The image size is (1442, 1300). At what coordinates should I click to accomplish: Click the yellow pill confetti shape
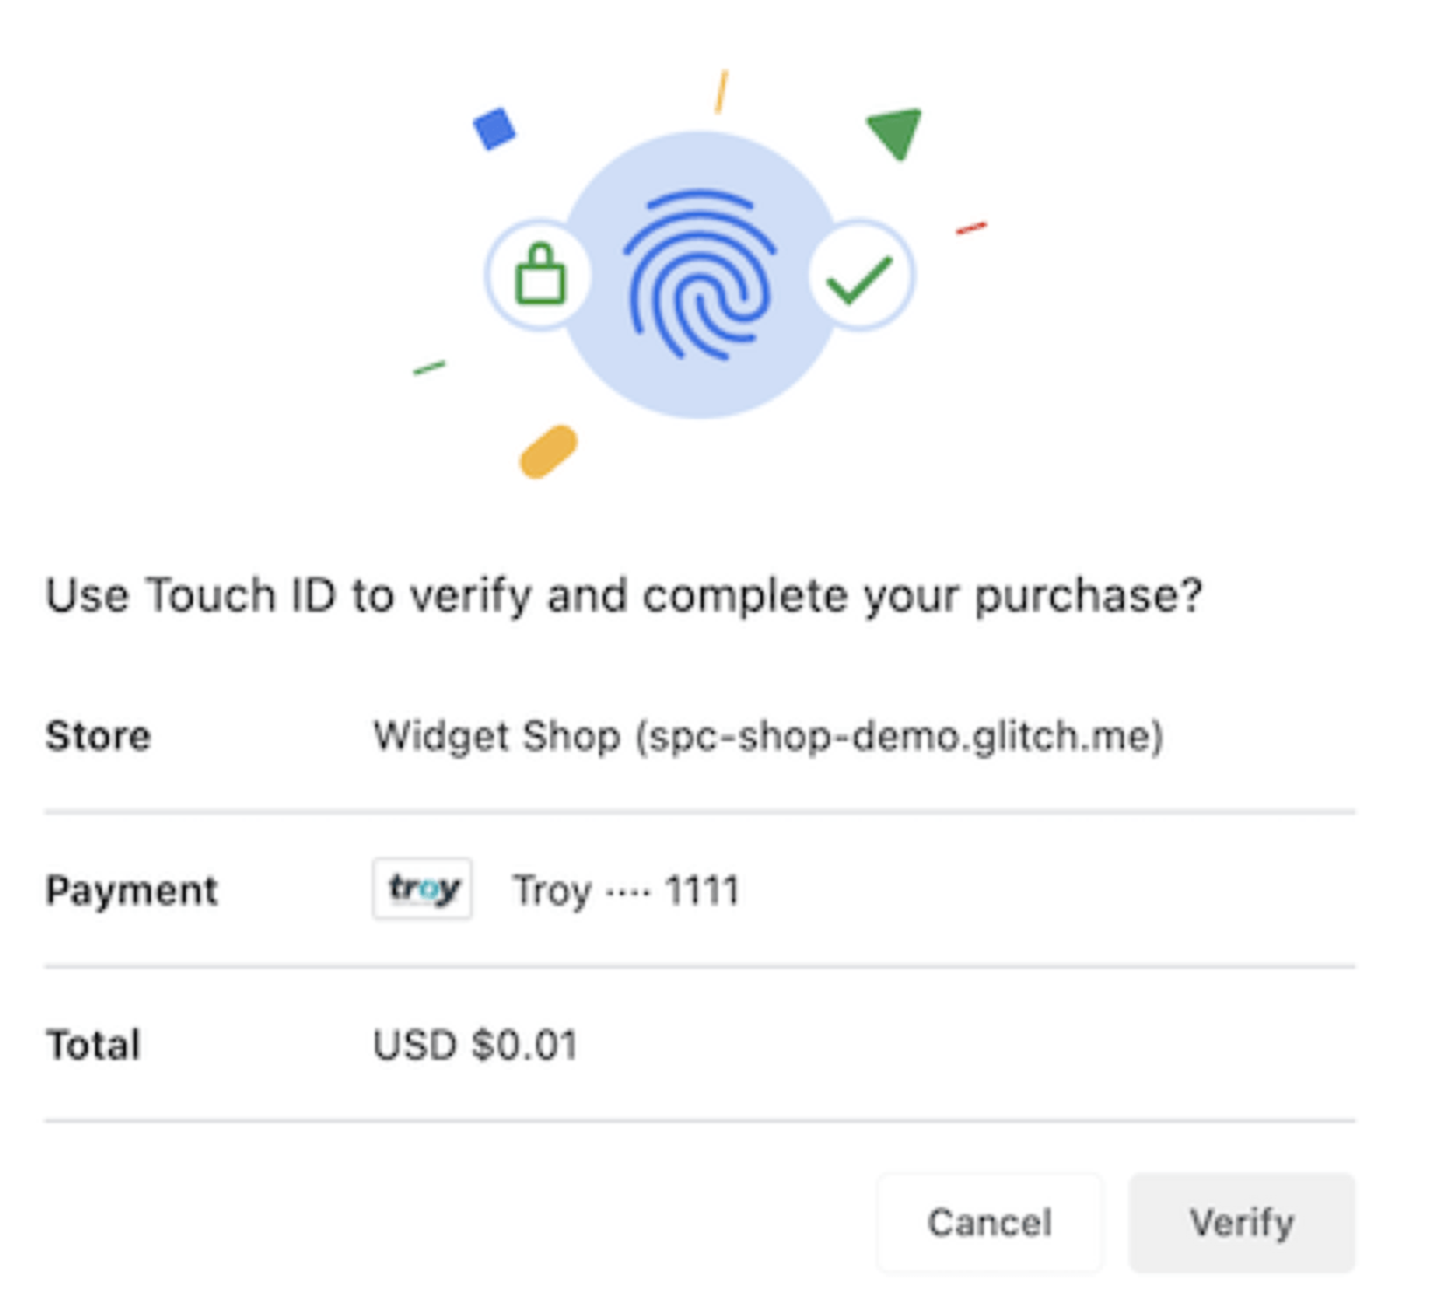pyautogui.click(x=548, y=452)
